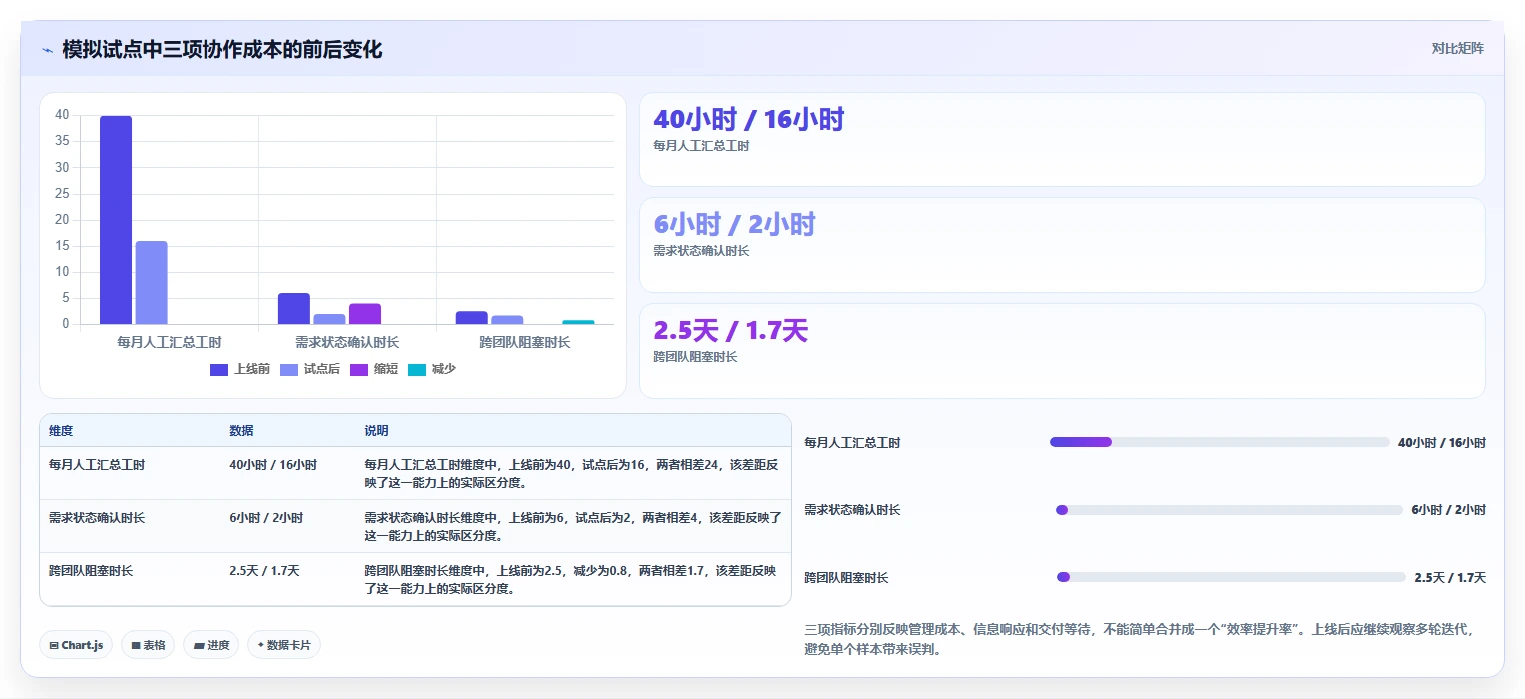Click the 跨团队阻塞时长 progress bar
Viewport: 1525px width, 699px height.
point(1231,577)
